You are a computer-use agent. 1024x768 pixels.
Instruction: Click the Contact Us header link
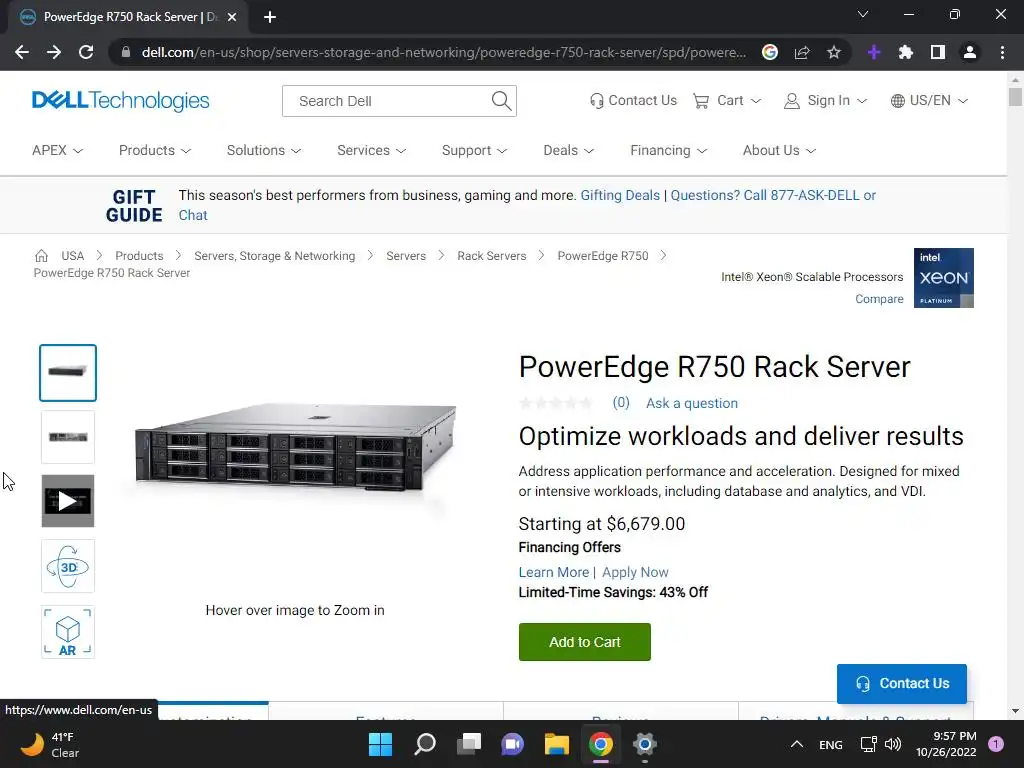633,101
